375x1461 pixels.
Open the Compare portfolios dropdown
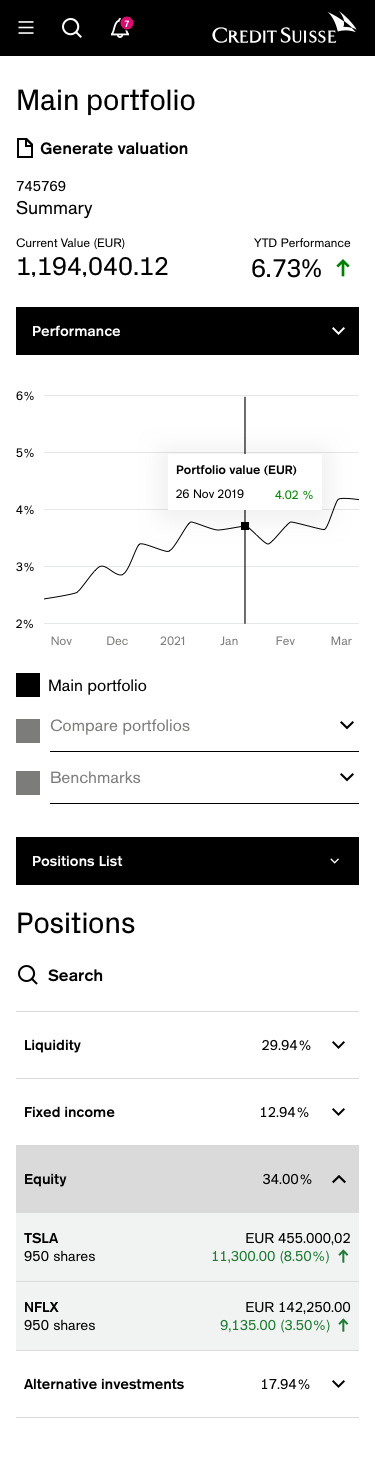204,727
